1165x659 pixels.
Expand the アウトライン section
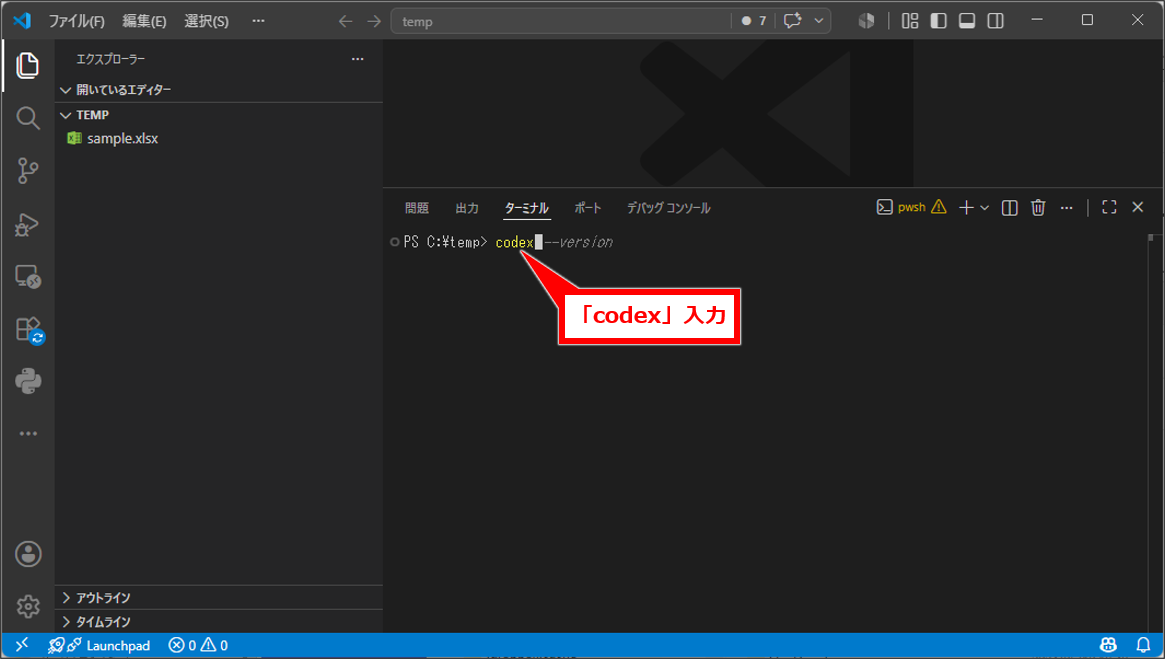[x=219, y=597]
